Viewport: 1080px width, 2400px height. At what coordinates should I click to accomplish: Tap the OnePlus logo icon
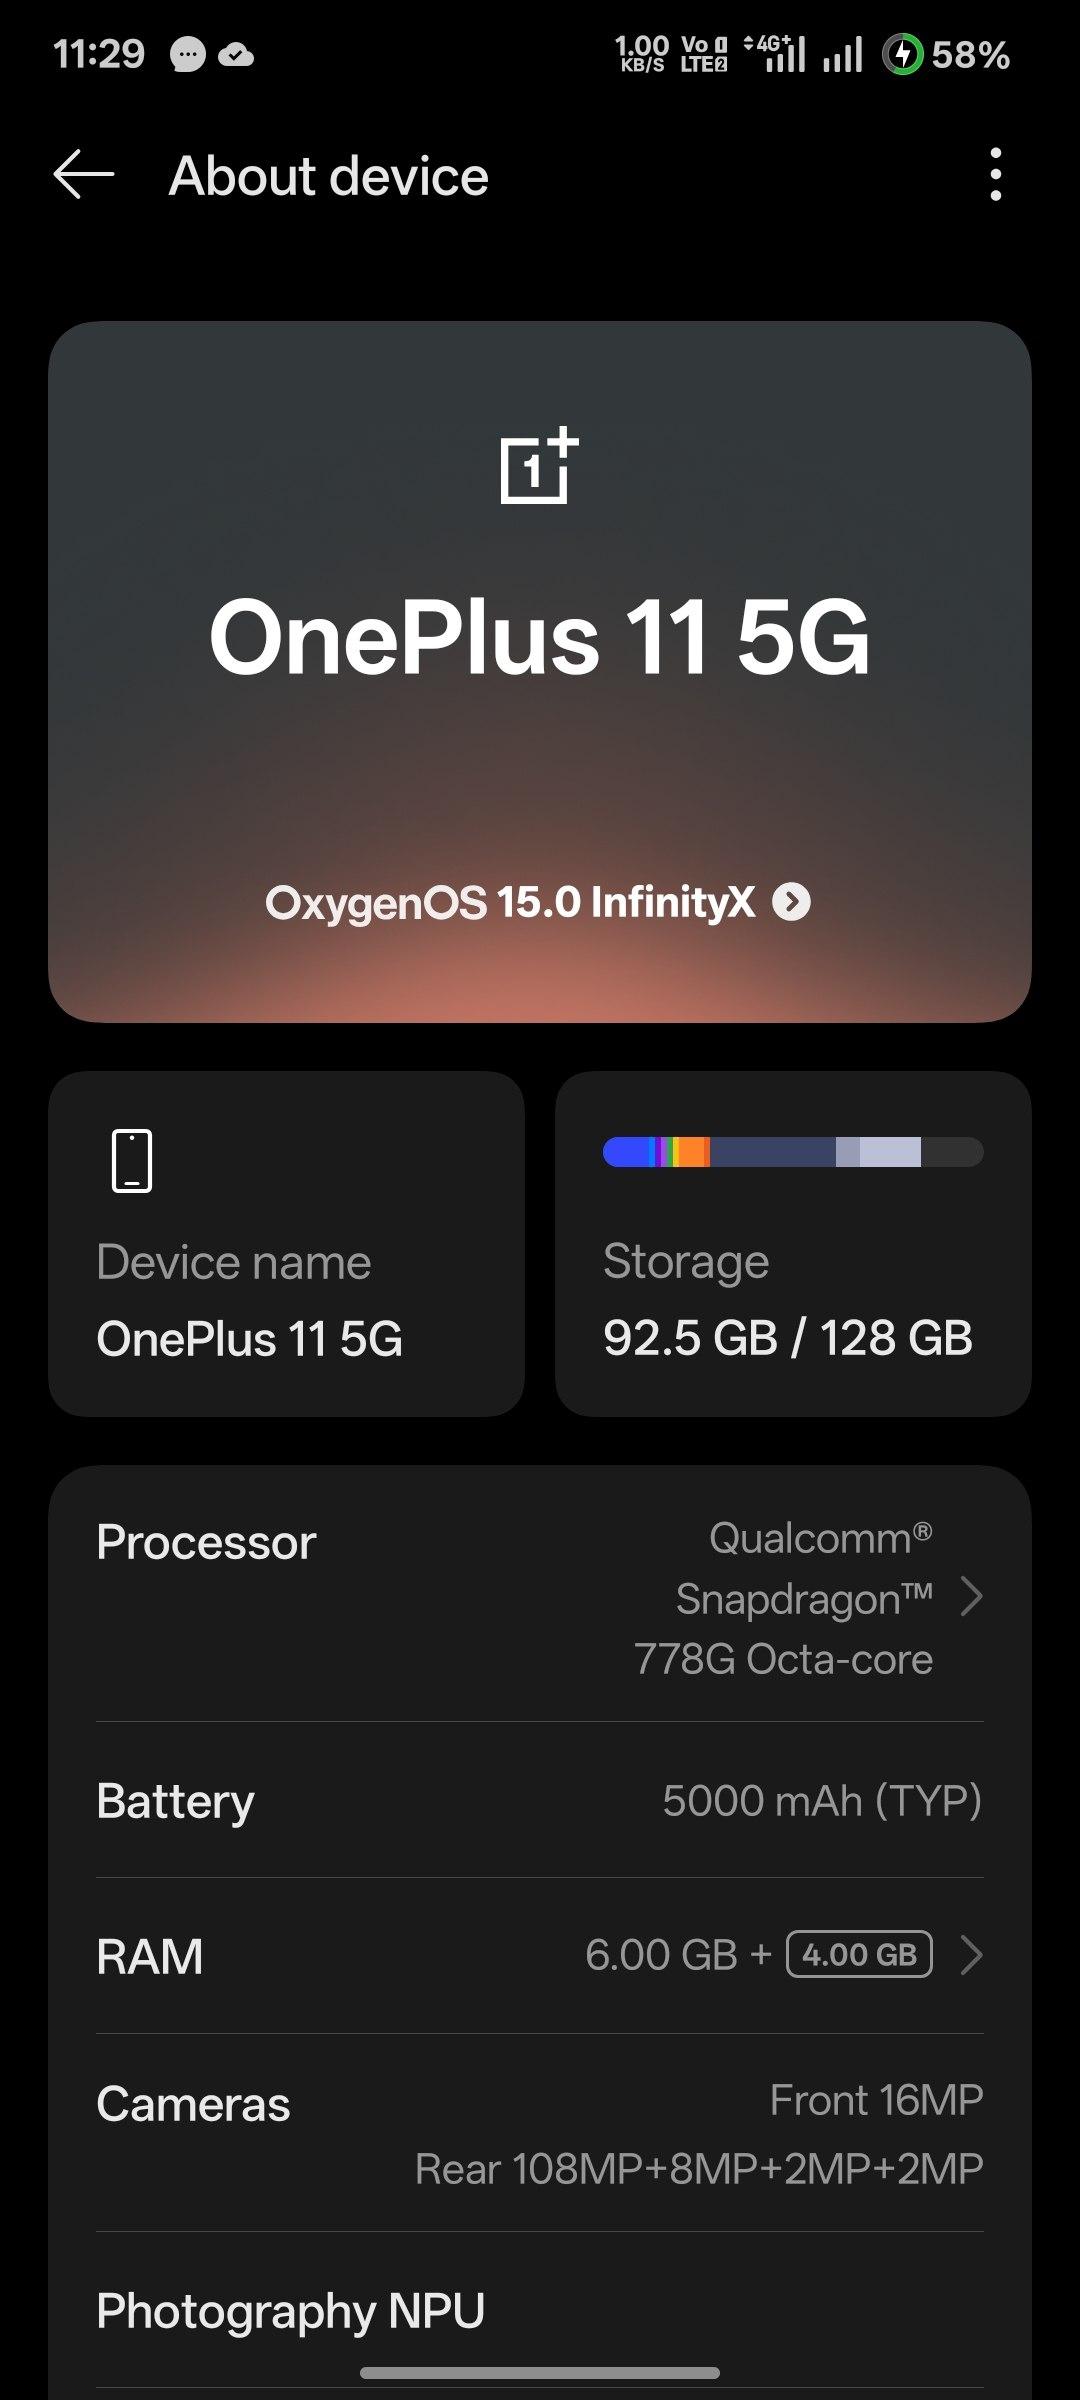(x=539, y=466)
